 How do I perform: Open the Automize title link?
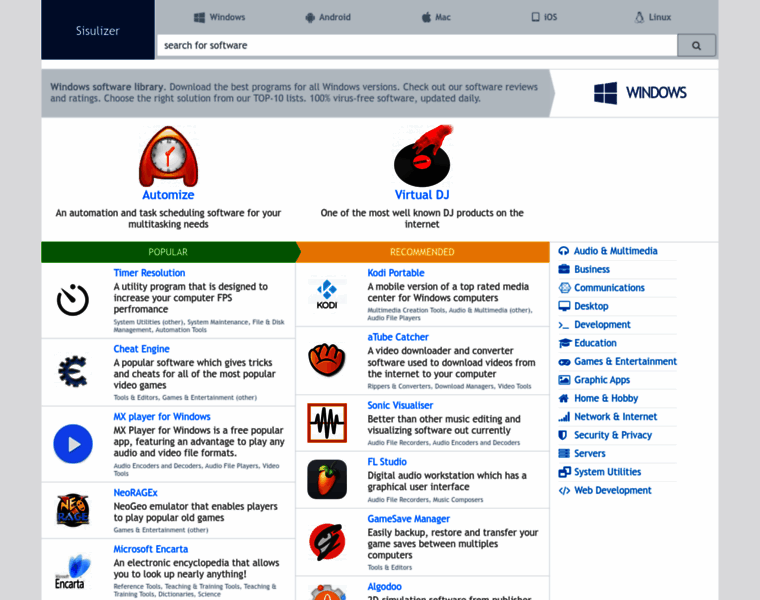pos(168,195)
